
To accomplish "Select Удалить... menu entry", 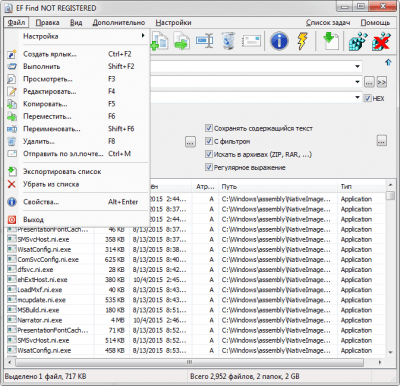I will pyautogui.click(x=77, y=141).
